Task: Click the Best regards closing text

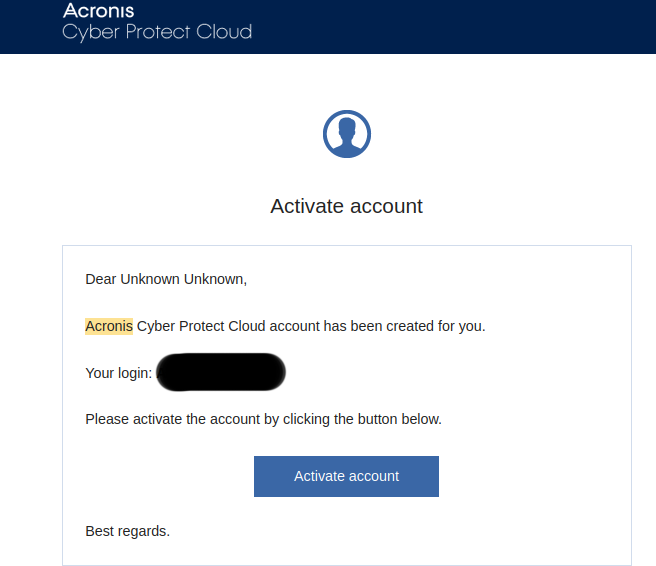Action: tap(128, 531)
